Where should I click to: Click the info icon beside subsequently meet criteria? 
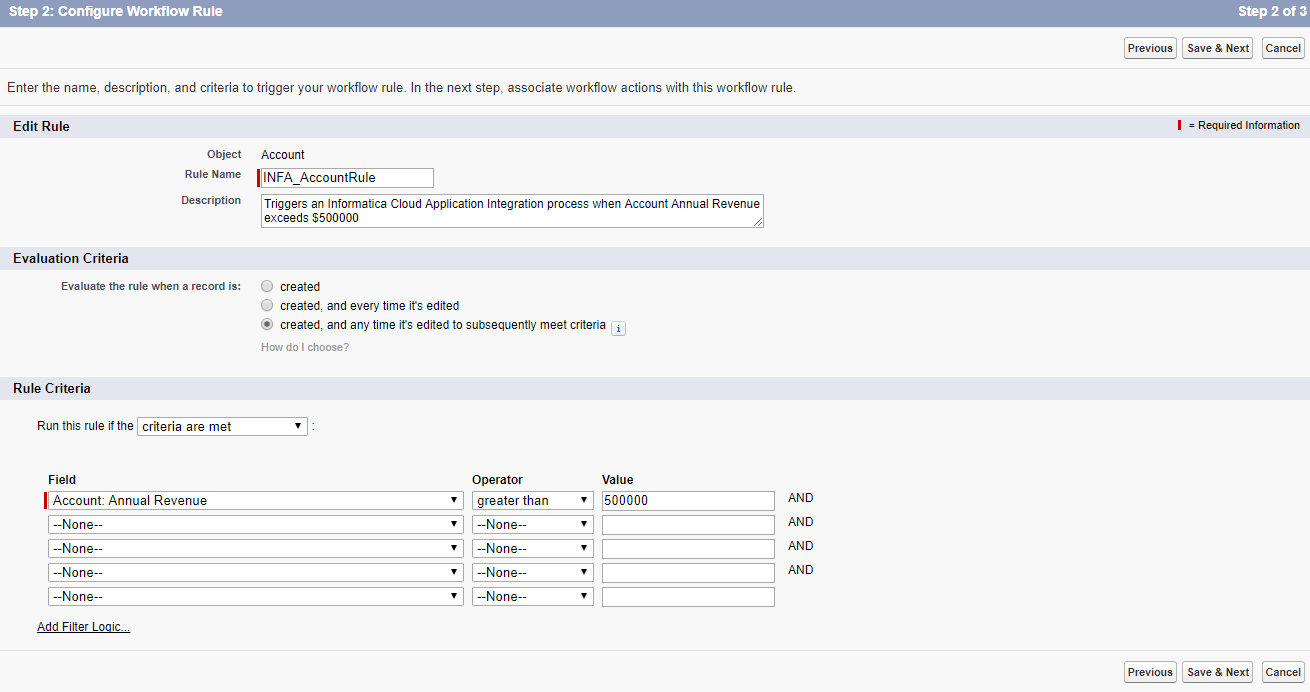pyautogui.click(x=618, y=328)
